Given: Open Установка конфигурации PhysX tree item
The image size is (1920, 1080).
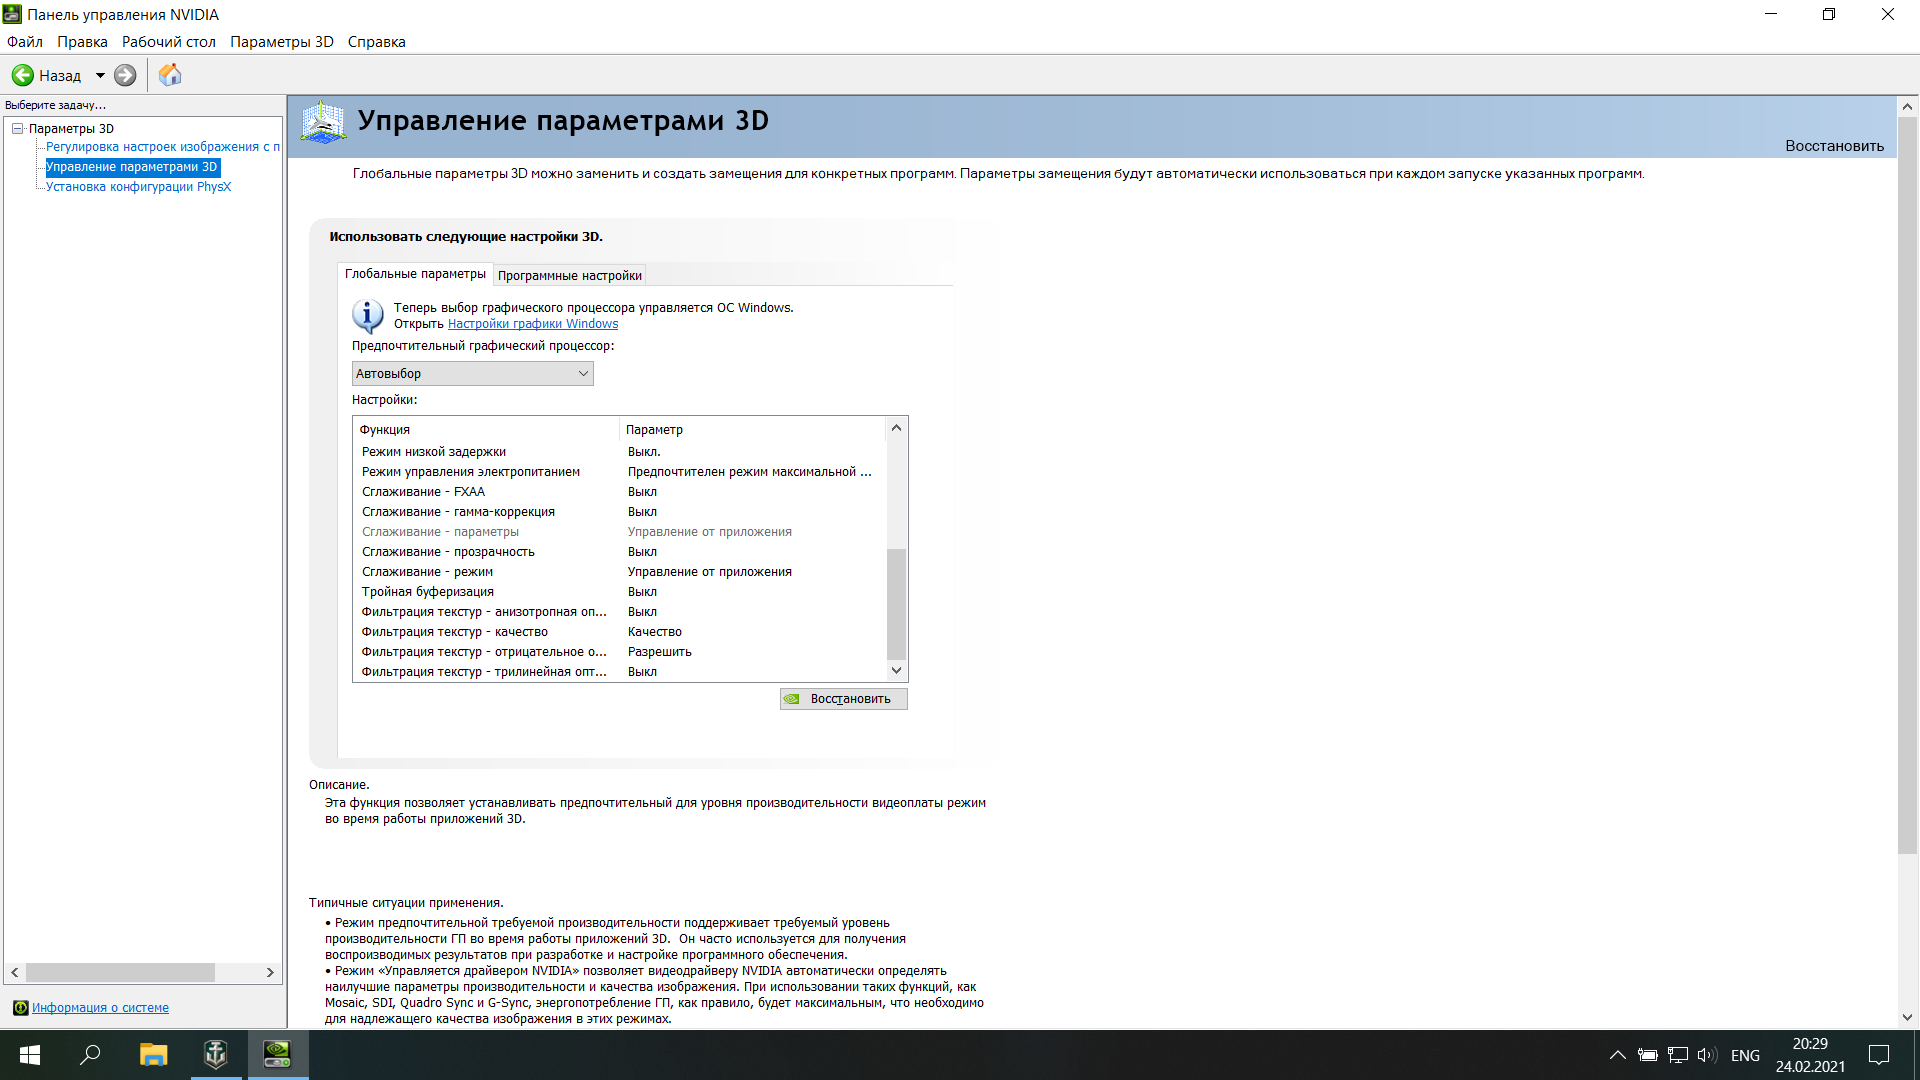Looking at the screenshot, I should (138, 187).
